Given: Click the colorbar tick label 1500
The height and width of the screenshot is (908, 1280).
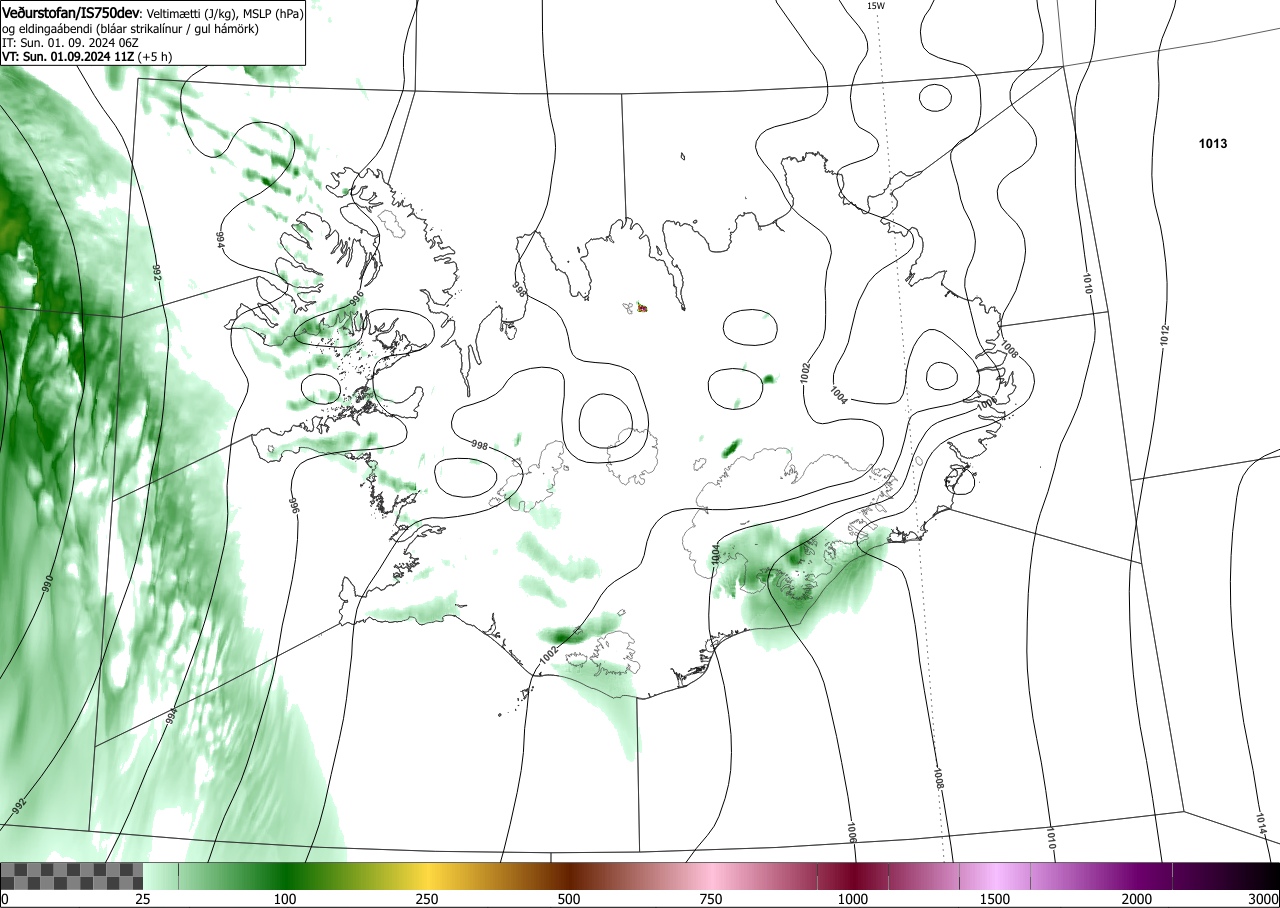Looking at the screenshot, I should pos(995,899).
